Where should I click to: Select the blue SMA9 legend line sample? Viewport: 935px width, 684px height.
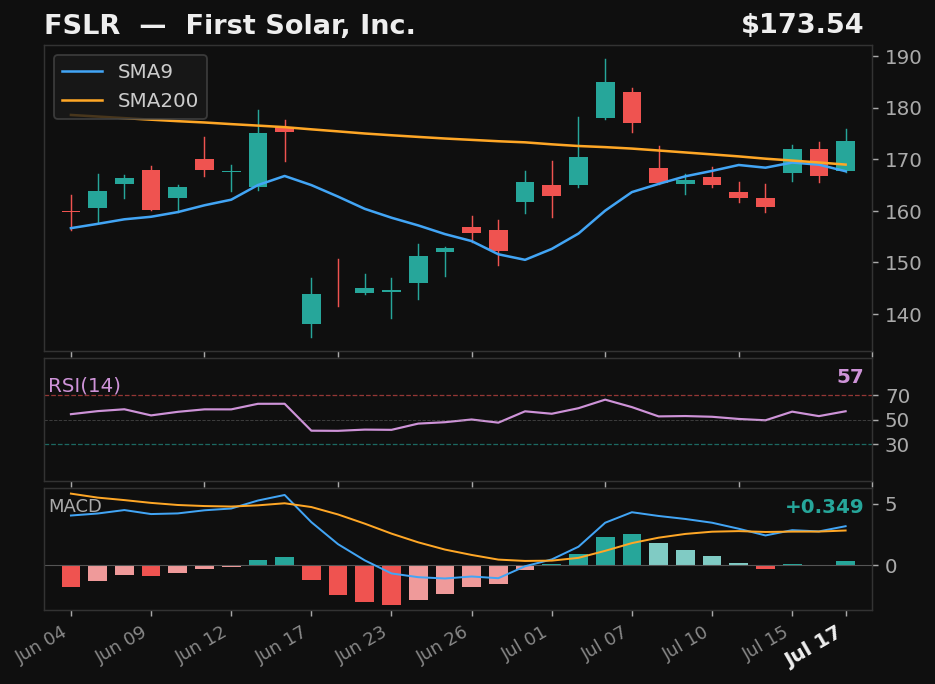point(83,72)
